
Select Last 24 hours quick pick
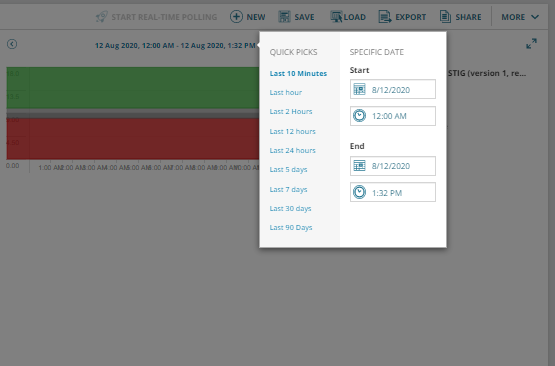tap(292, 150)
